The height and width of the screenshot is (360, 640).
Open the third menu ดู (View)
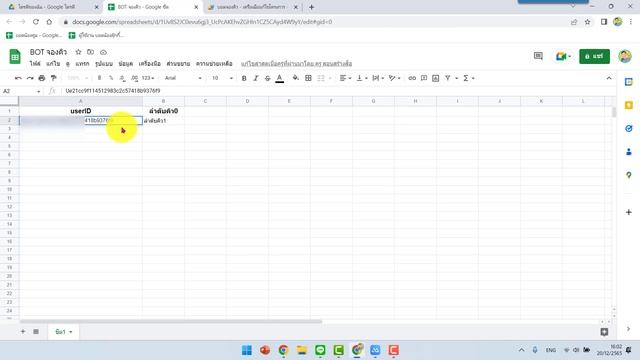click(68, 64)
